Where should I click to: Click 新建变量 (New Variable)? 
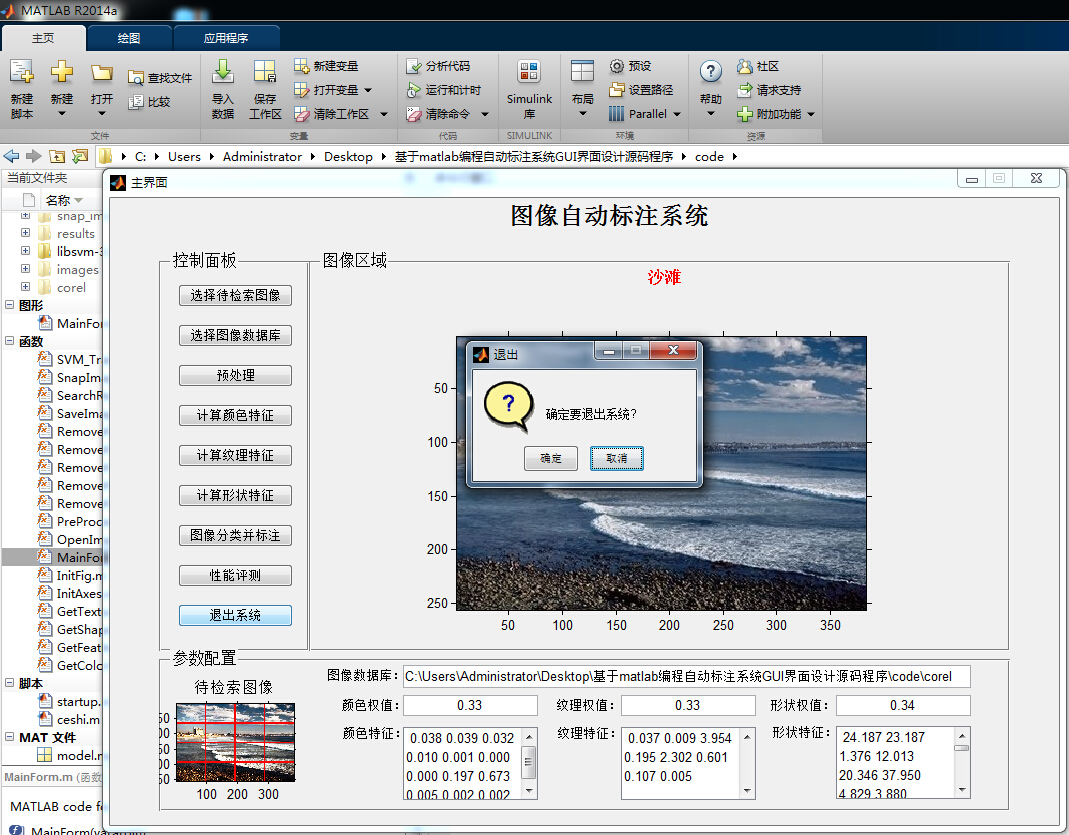pos(327,66)
